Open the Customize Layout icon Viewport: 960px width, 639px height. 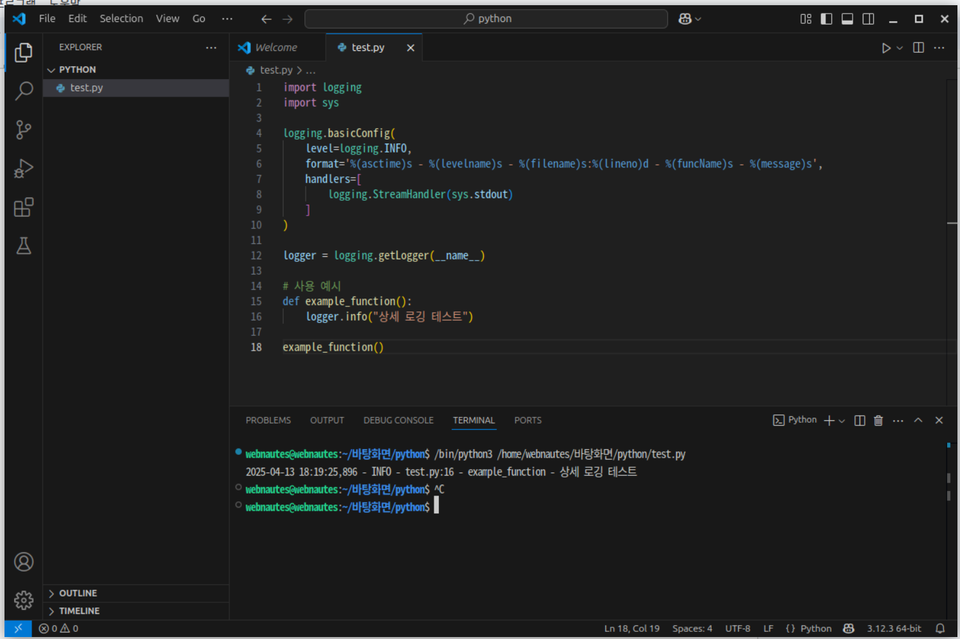pos(806,19)
